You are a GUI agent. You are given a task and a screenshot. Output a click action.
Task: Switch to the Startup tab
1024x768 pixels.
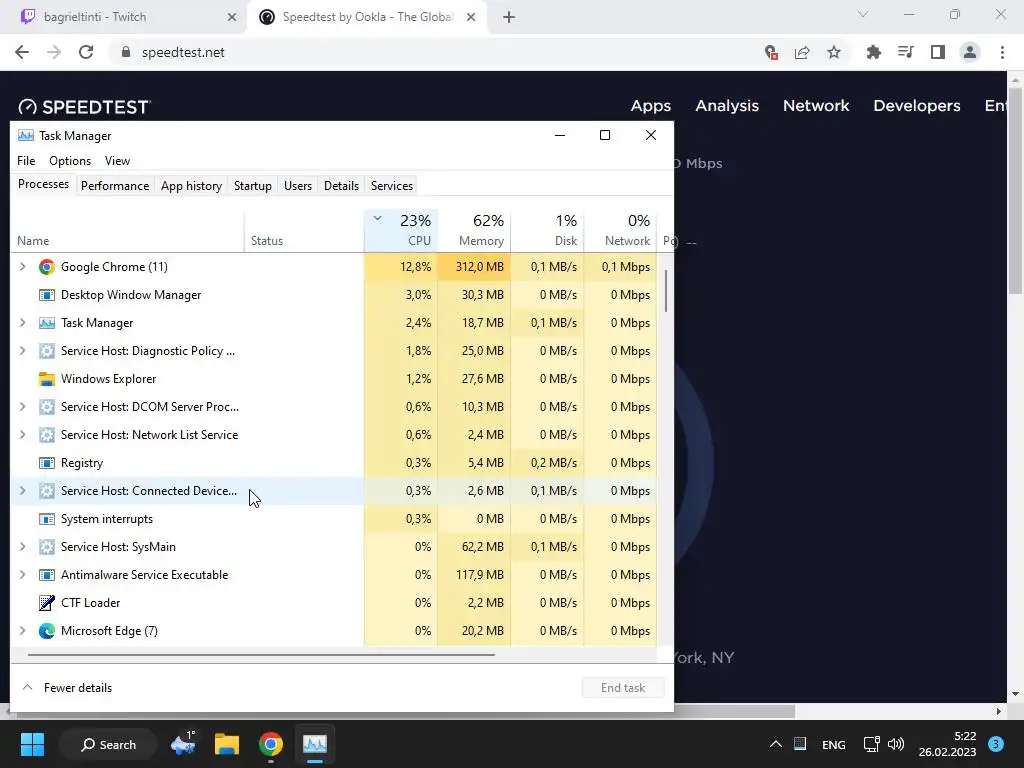[253, 186]
